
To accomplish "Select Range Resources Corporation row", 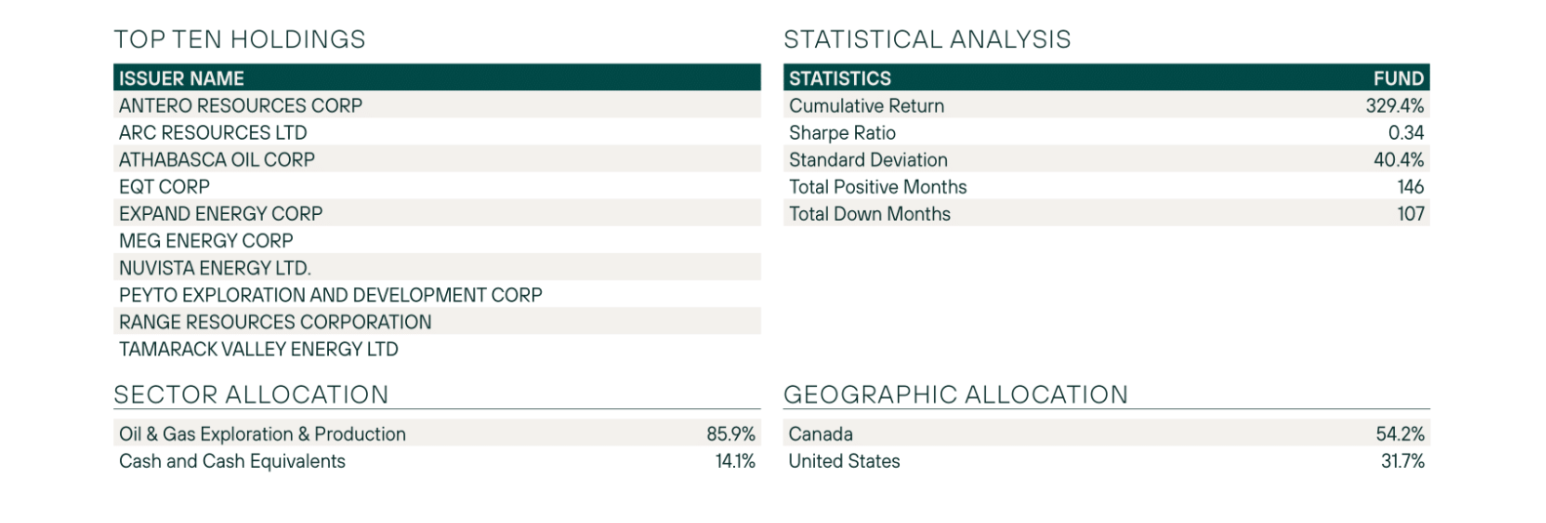I will 437,321.
